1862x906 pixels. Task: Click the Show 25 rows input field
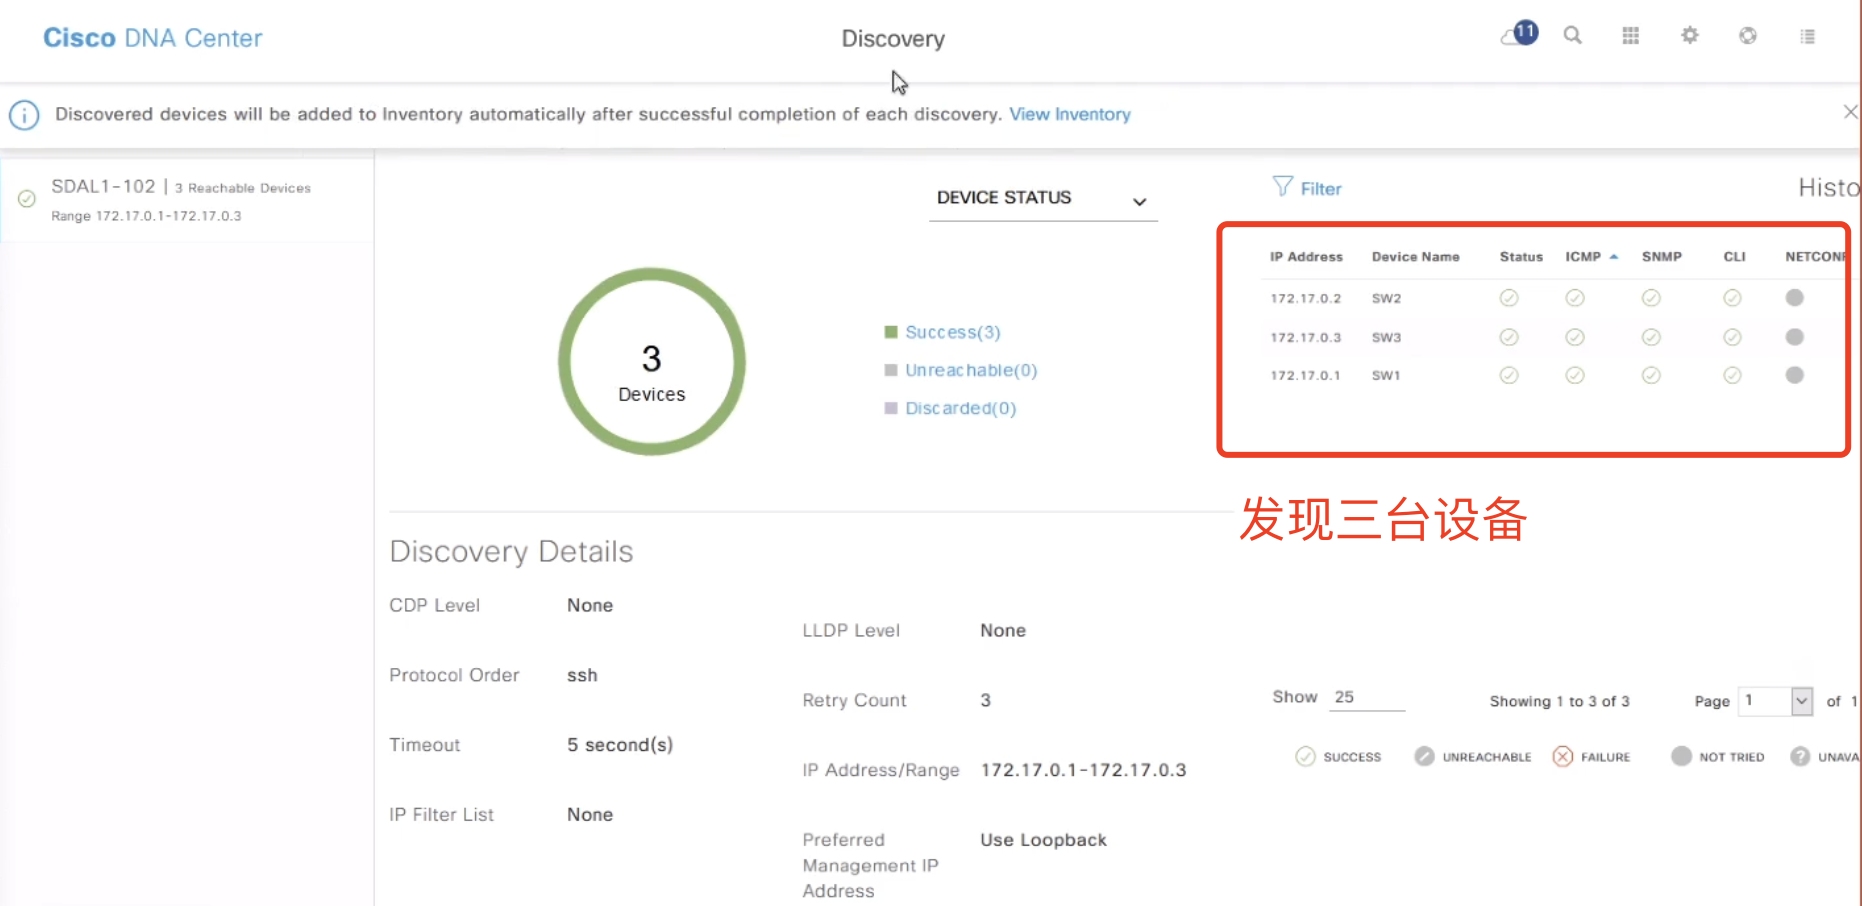(1367, 698)
